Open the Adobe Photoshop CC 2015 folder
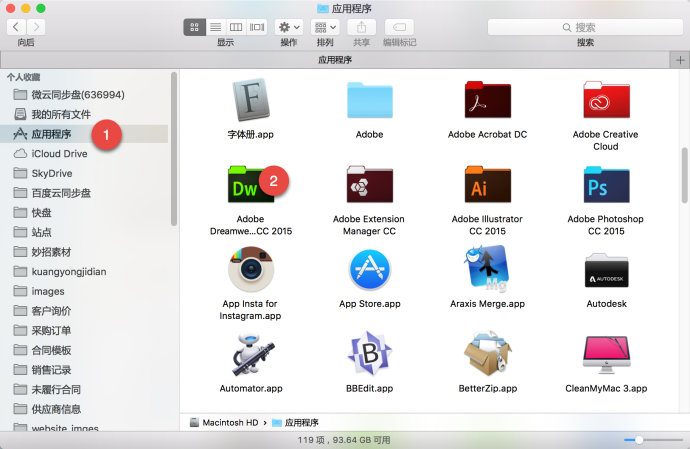The width and height of the screenshot is (690, 449). (x=606, y=184)
